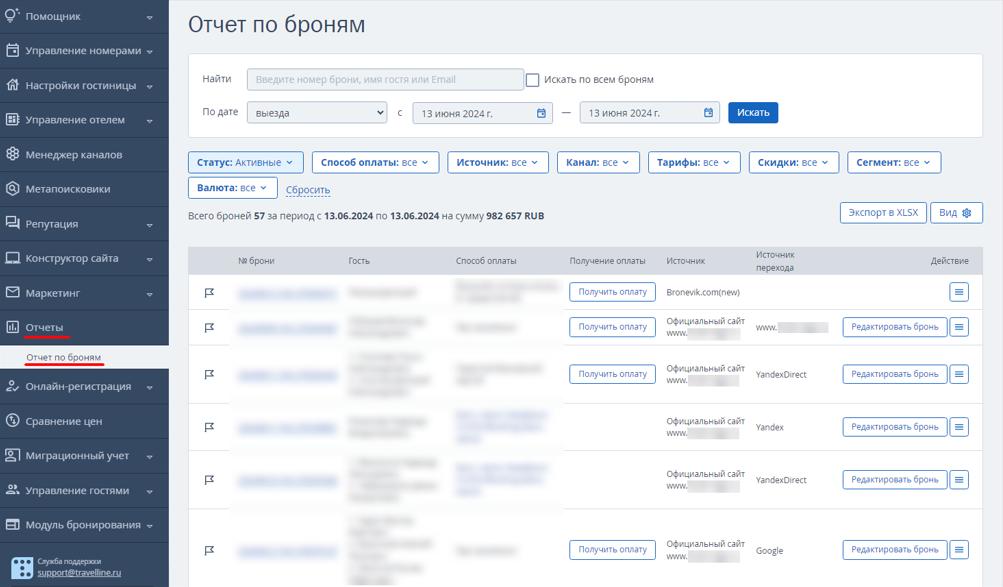This screenshot has width=1003, height=587.
Task: Open the Способ оплаты filter dropdown
Action: (375, 162)
